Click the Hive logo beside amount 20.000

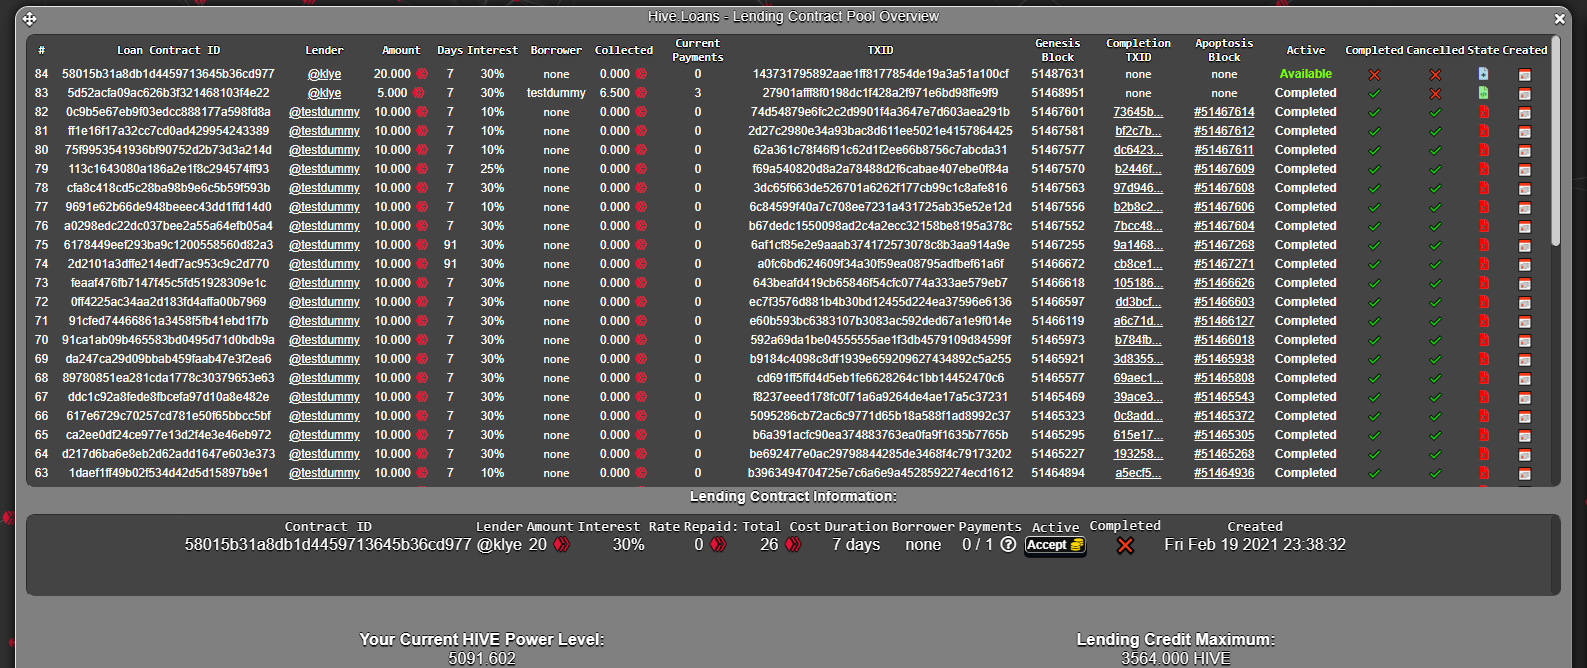(422, 74)
